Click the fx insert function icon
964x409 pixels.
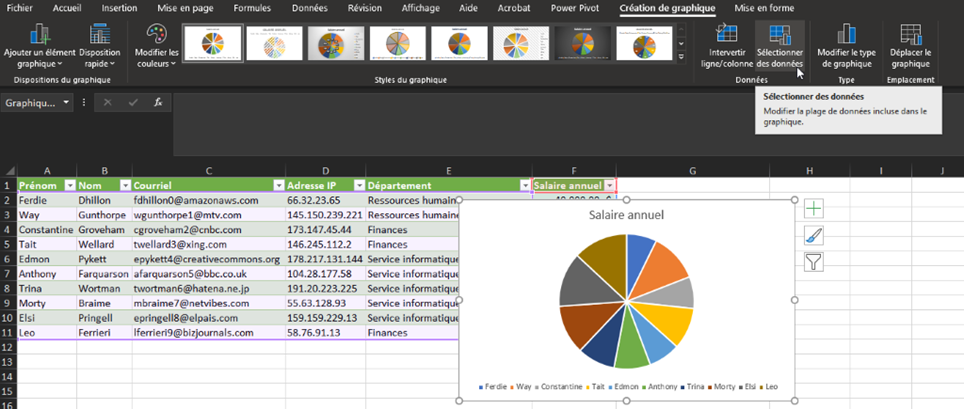pyautogui.click(x=158, y=102)
